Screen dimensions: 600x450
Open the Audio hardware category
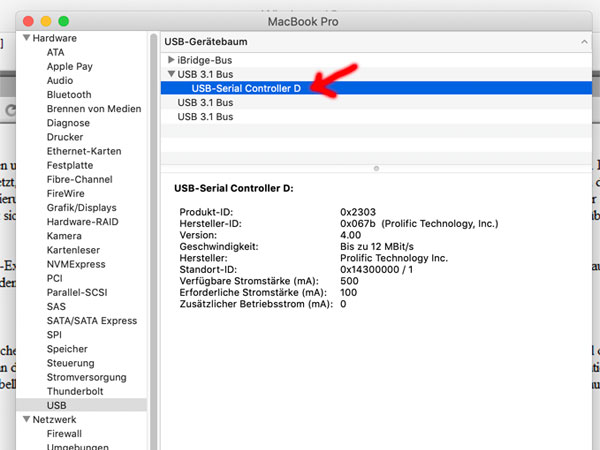(60, 80)
